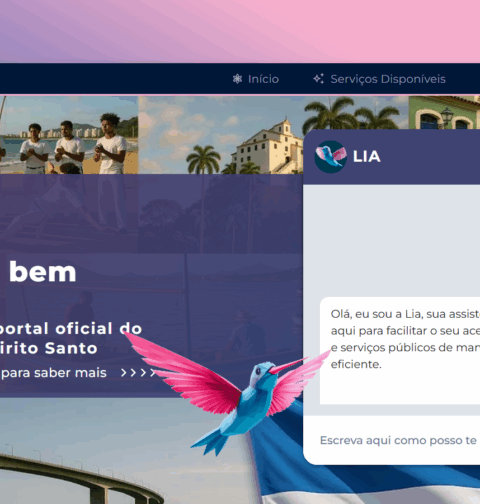Click the sparkle icon beside Serviços Disponíveis
Viewport: 480px width, 504px height.
[318, 79]
